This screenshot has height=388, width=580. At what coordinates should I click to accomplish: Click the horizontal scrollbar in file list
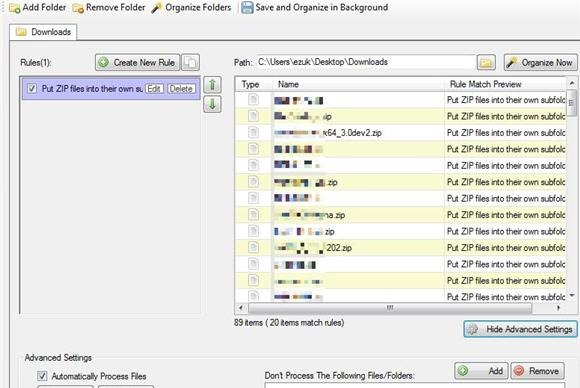[x=390, y=308]
